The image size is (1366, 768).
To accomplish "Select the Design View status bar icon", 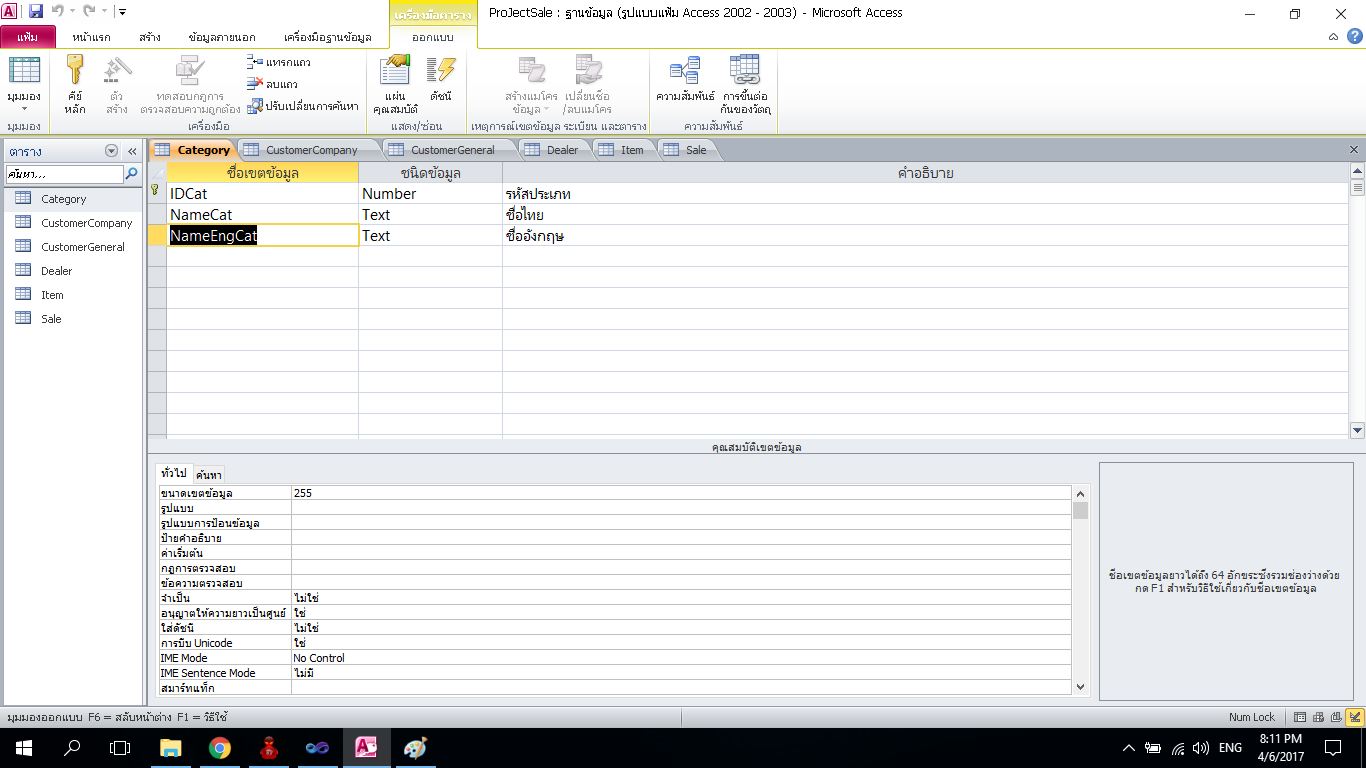I will pos(1354,717).
